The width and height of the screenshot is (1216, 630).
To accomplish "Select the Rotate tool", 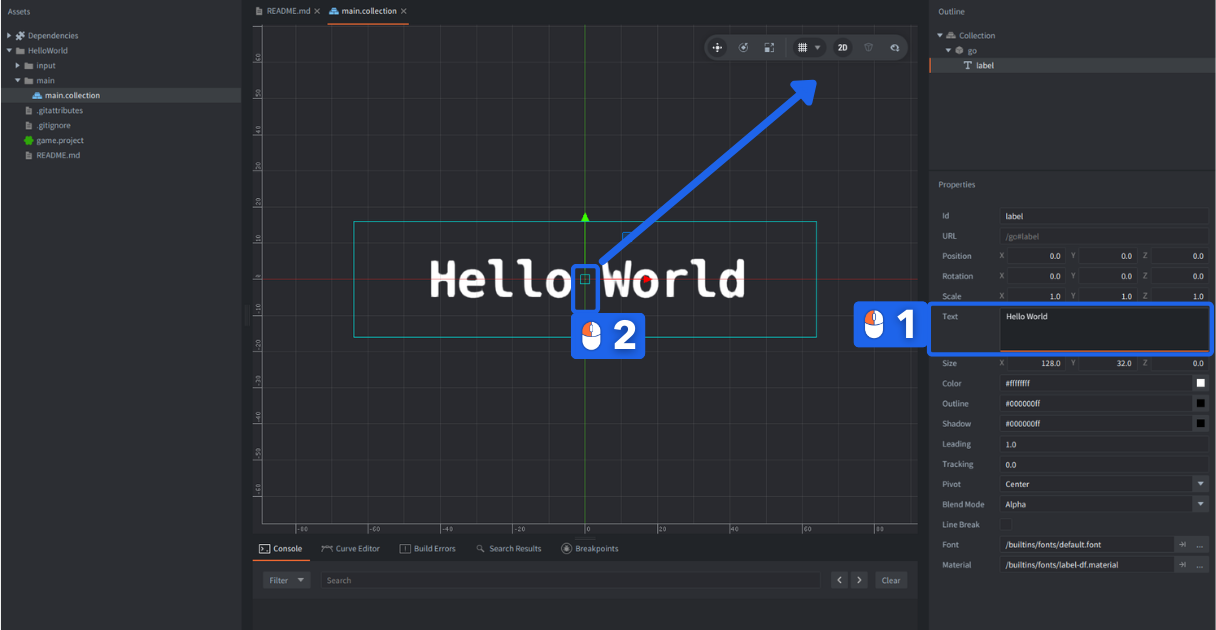I will point(743,47).
